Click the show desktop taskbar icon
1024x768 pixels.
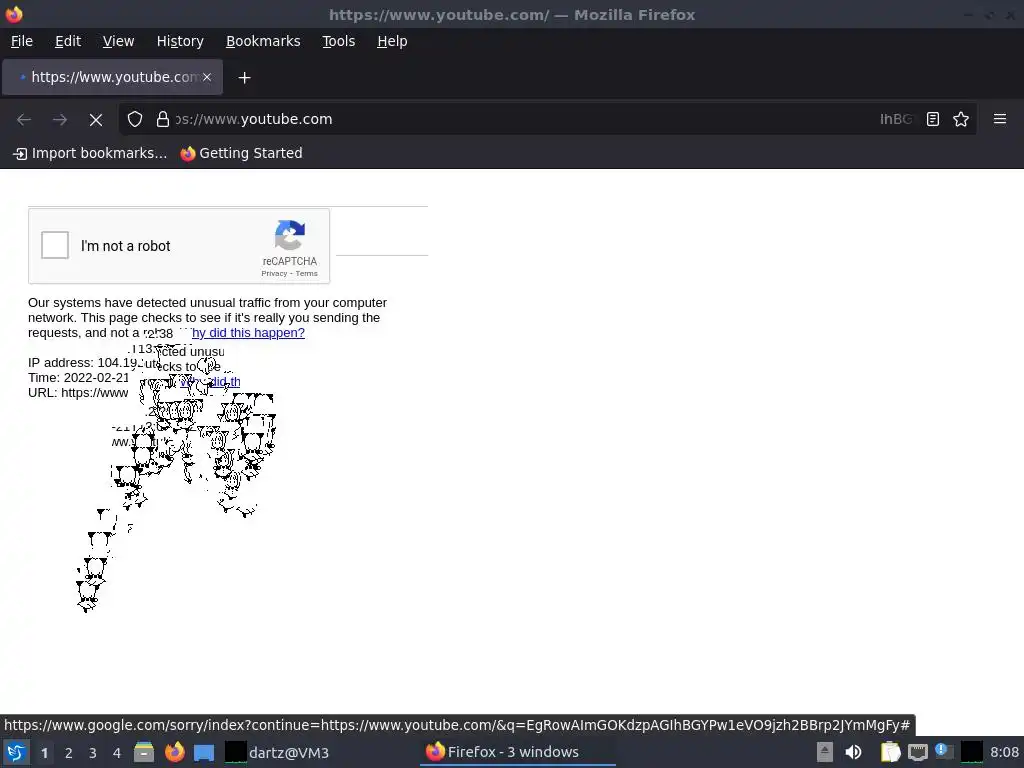204,753
